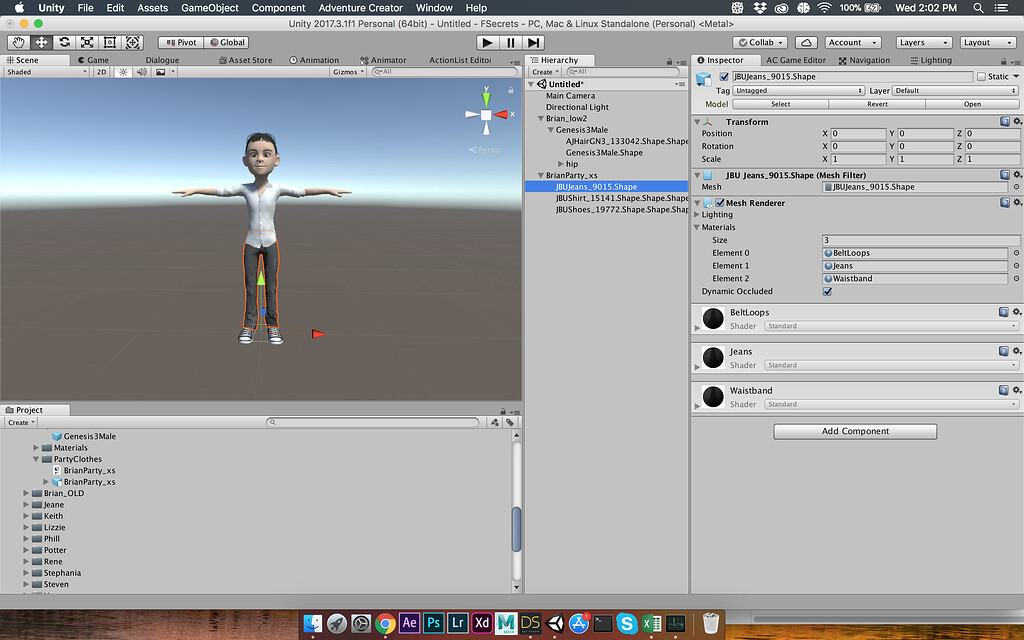
Task: Select the Rect Transform tool
Action: pyautogui.click(x=109, y=42)
